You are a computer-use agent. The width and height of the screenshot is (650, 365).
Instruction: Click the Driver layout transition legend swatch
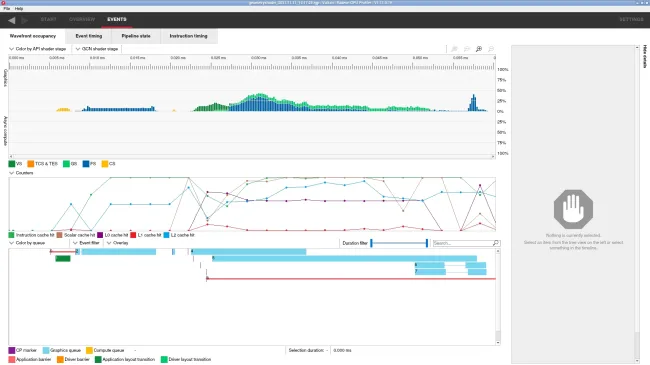(164, 360)
